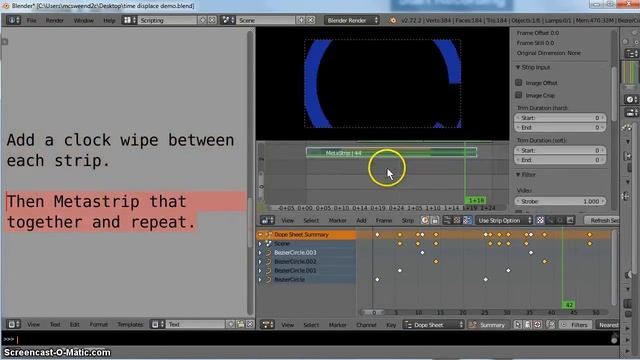Viewport: 640px width, 360px height.
Task: Open the Strip menu in sequencer
Action: click(x=407, y=220)
